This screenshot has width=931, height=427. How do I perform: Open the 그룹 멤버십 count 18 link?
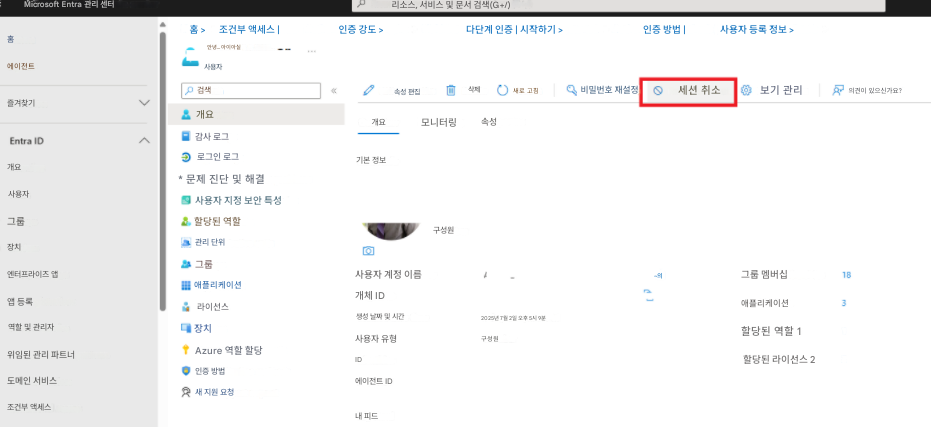click(x=847, y=275)
